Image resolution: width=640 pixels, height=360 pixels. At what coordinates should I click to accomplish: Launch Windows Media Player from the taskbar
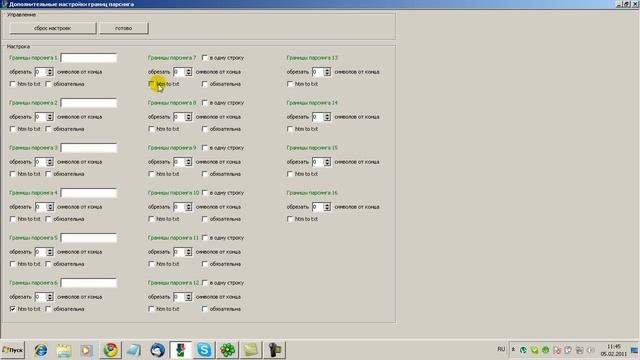point(87,350)
